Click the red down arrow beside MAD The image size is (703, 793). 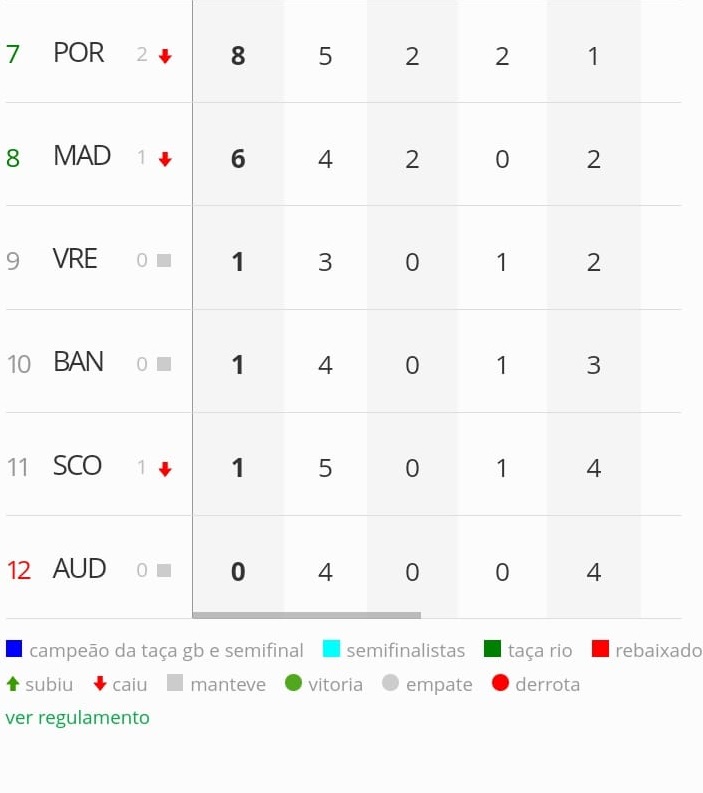tap(165, 159)
